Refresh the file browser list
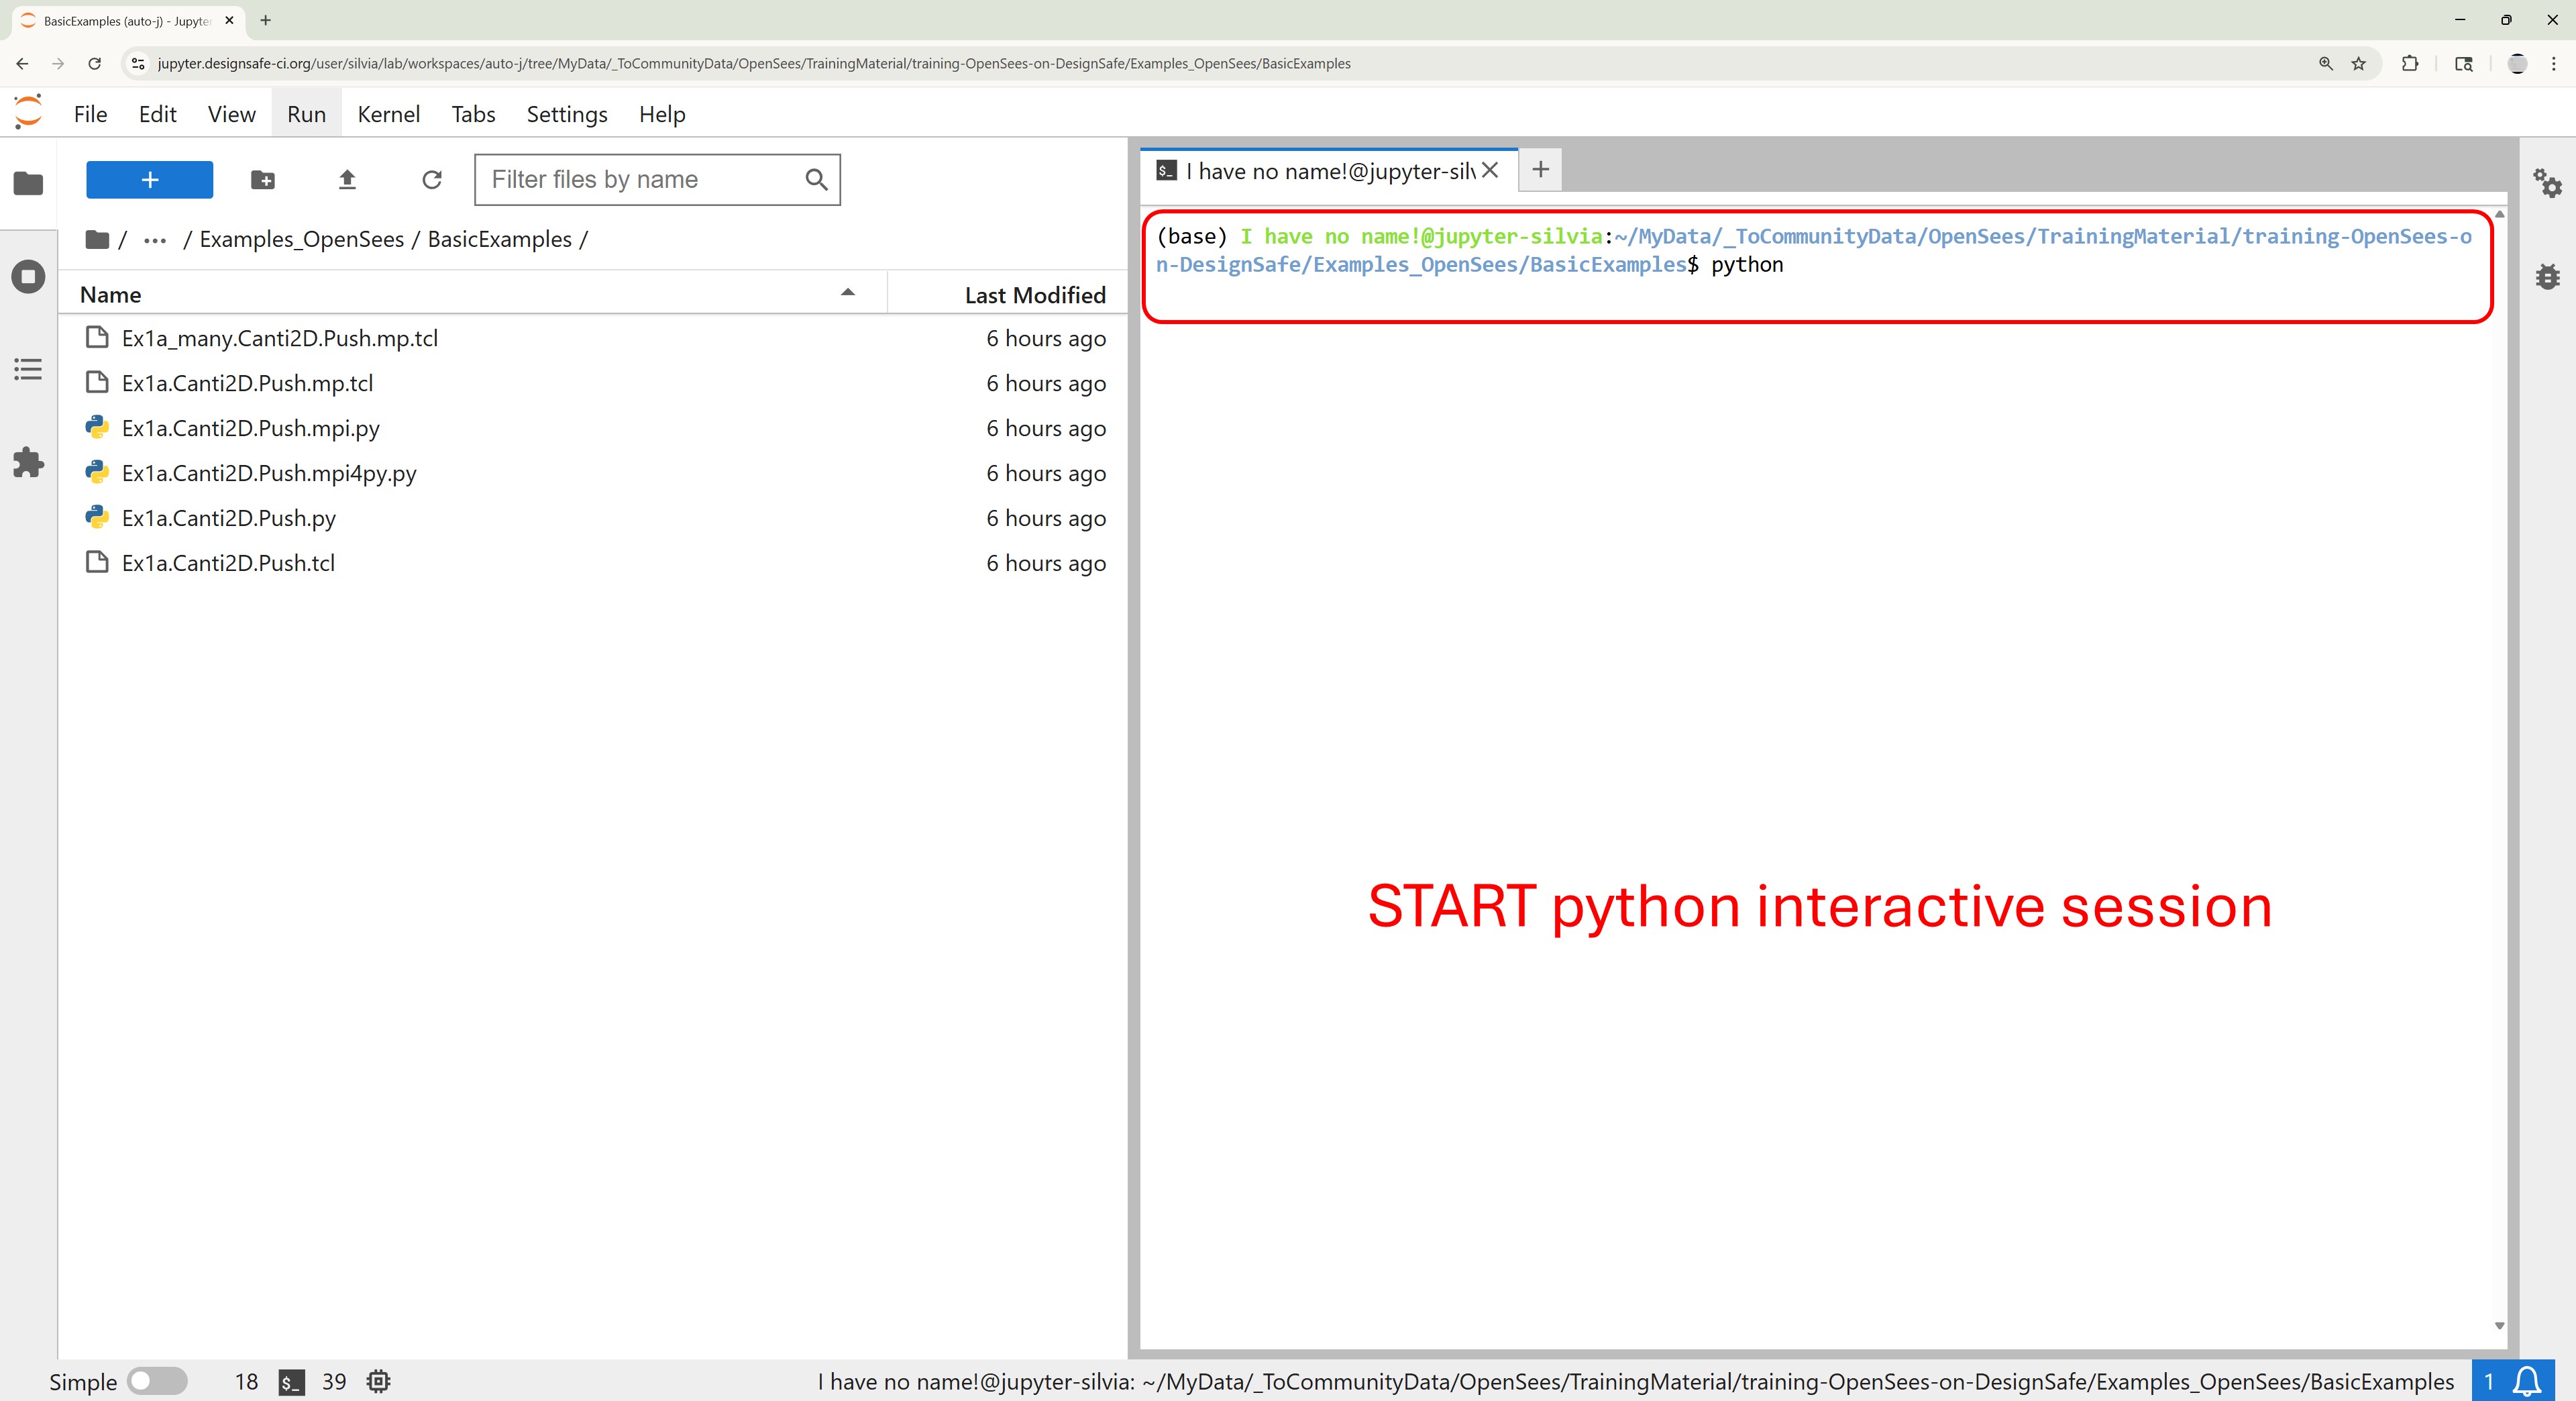 [x=432, y=180]
